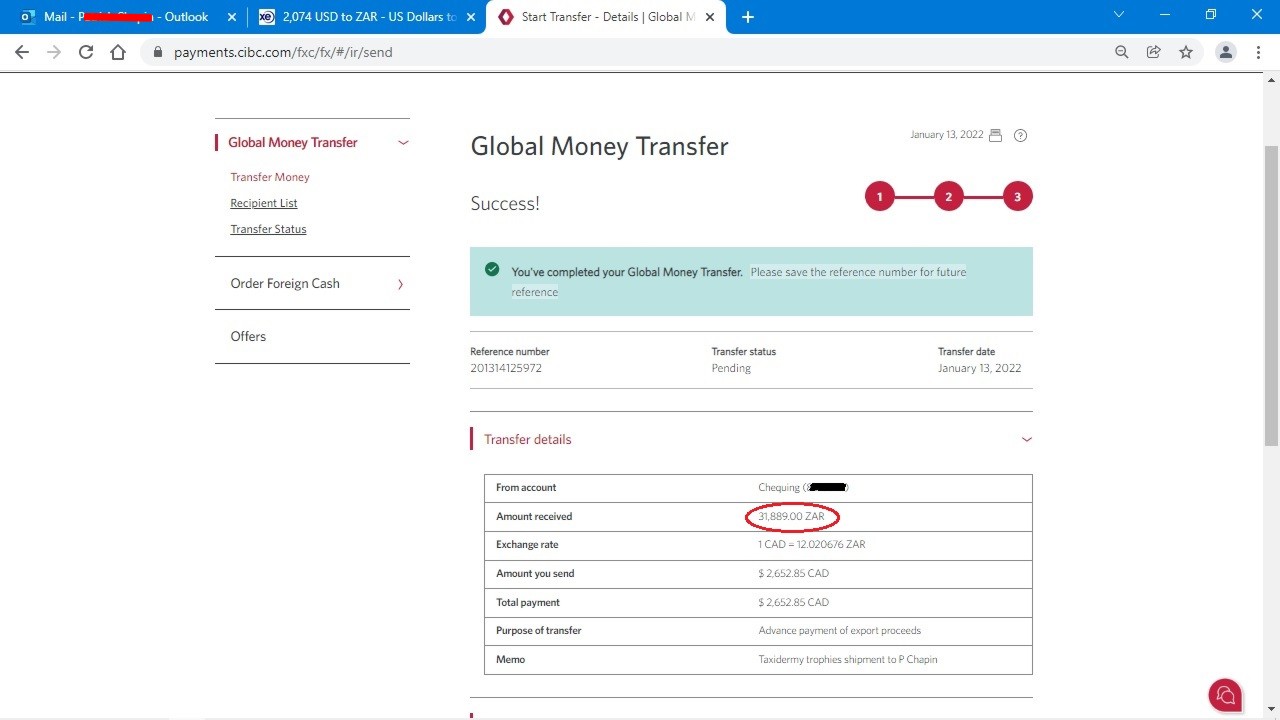Open the browser profile avatar icon
The image size is (1280, 720).
1225,52
